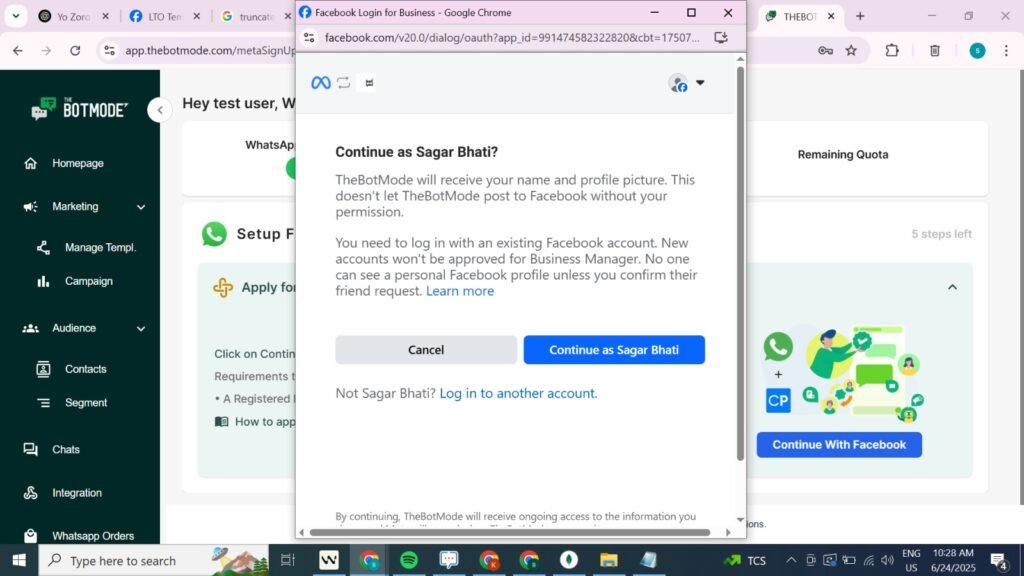Open Audience in the sidebar
This screenshot has height=576, width=1024.
click(x=74, y=328)
